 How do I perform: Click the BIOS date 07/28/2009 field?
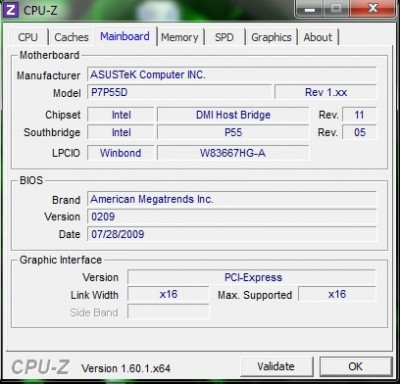point(232,234)
